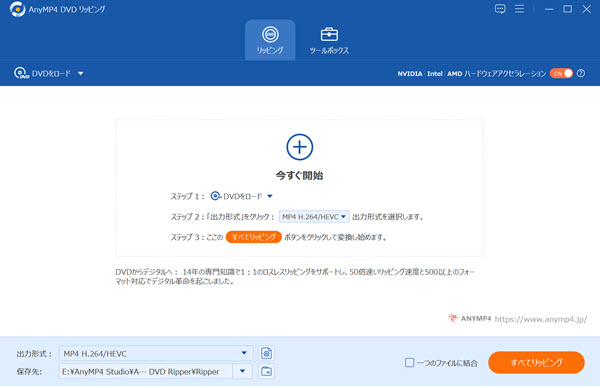Viewport: 600px width, 388px height.
Task: Expand the Load DVD dropdown arrow in toolbar
Action: coord(81,73)
